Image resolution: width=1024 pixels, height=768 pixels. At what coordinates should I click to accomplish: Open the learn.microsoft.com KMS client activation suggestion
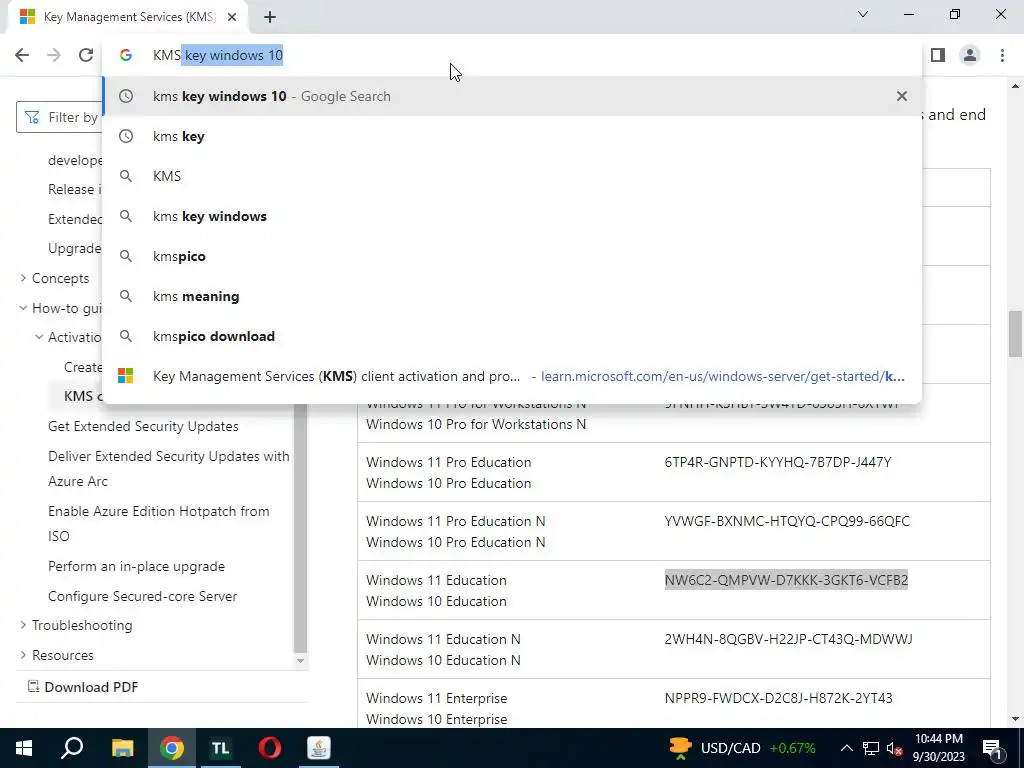point(512,376)
